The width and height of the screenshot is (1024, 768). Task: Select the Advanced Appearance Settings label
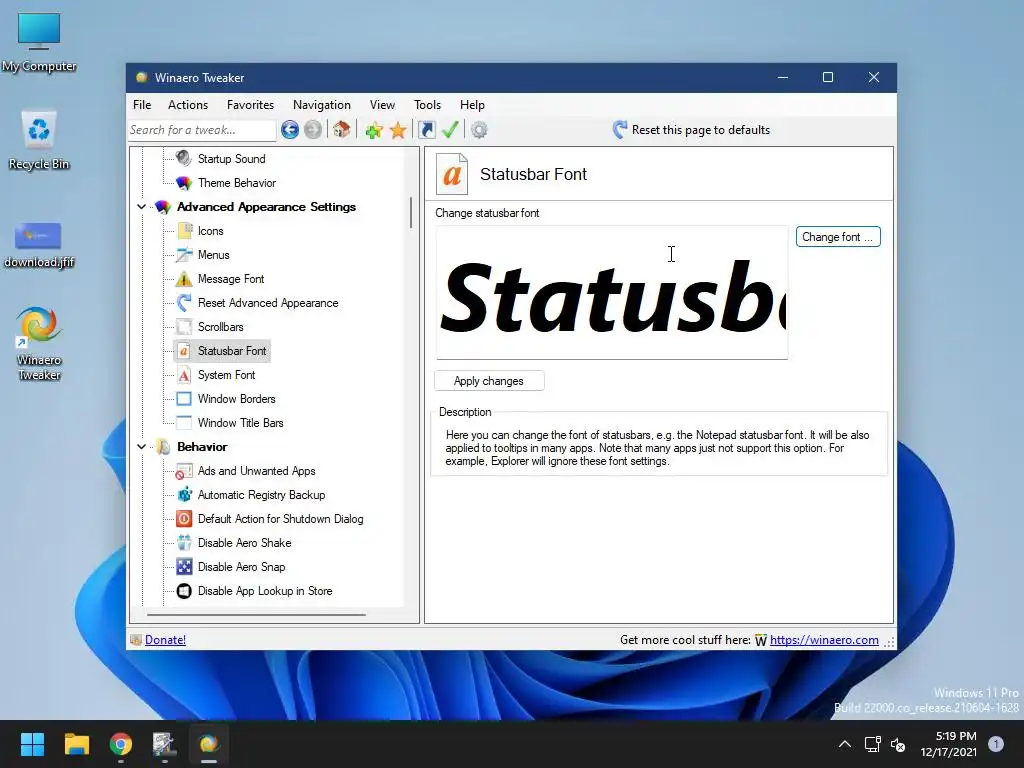266,207
